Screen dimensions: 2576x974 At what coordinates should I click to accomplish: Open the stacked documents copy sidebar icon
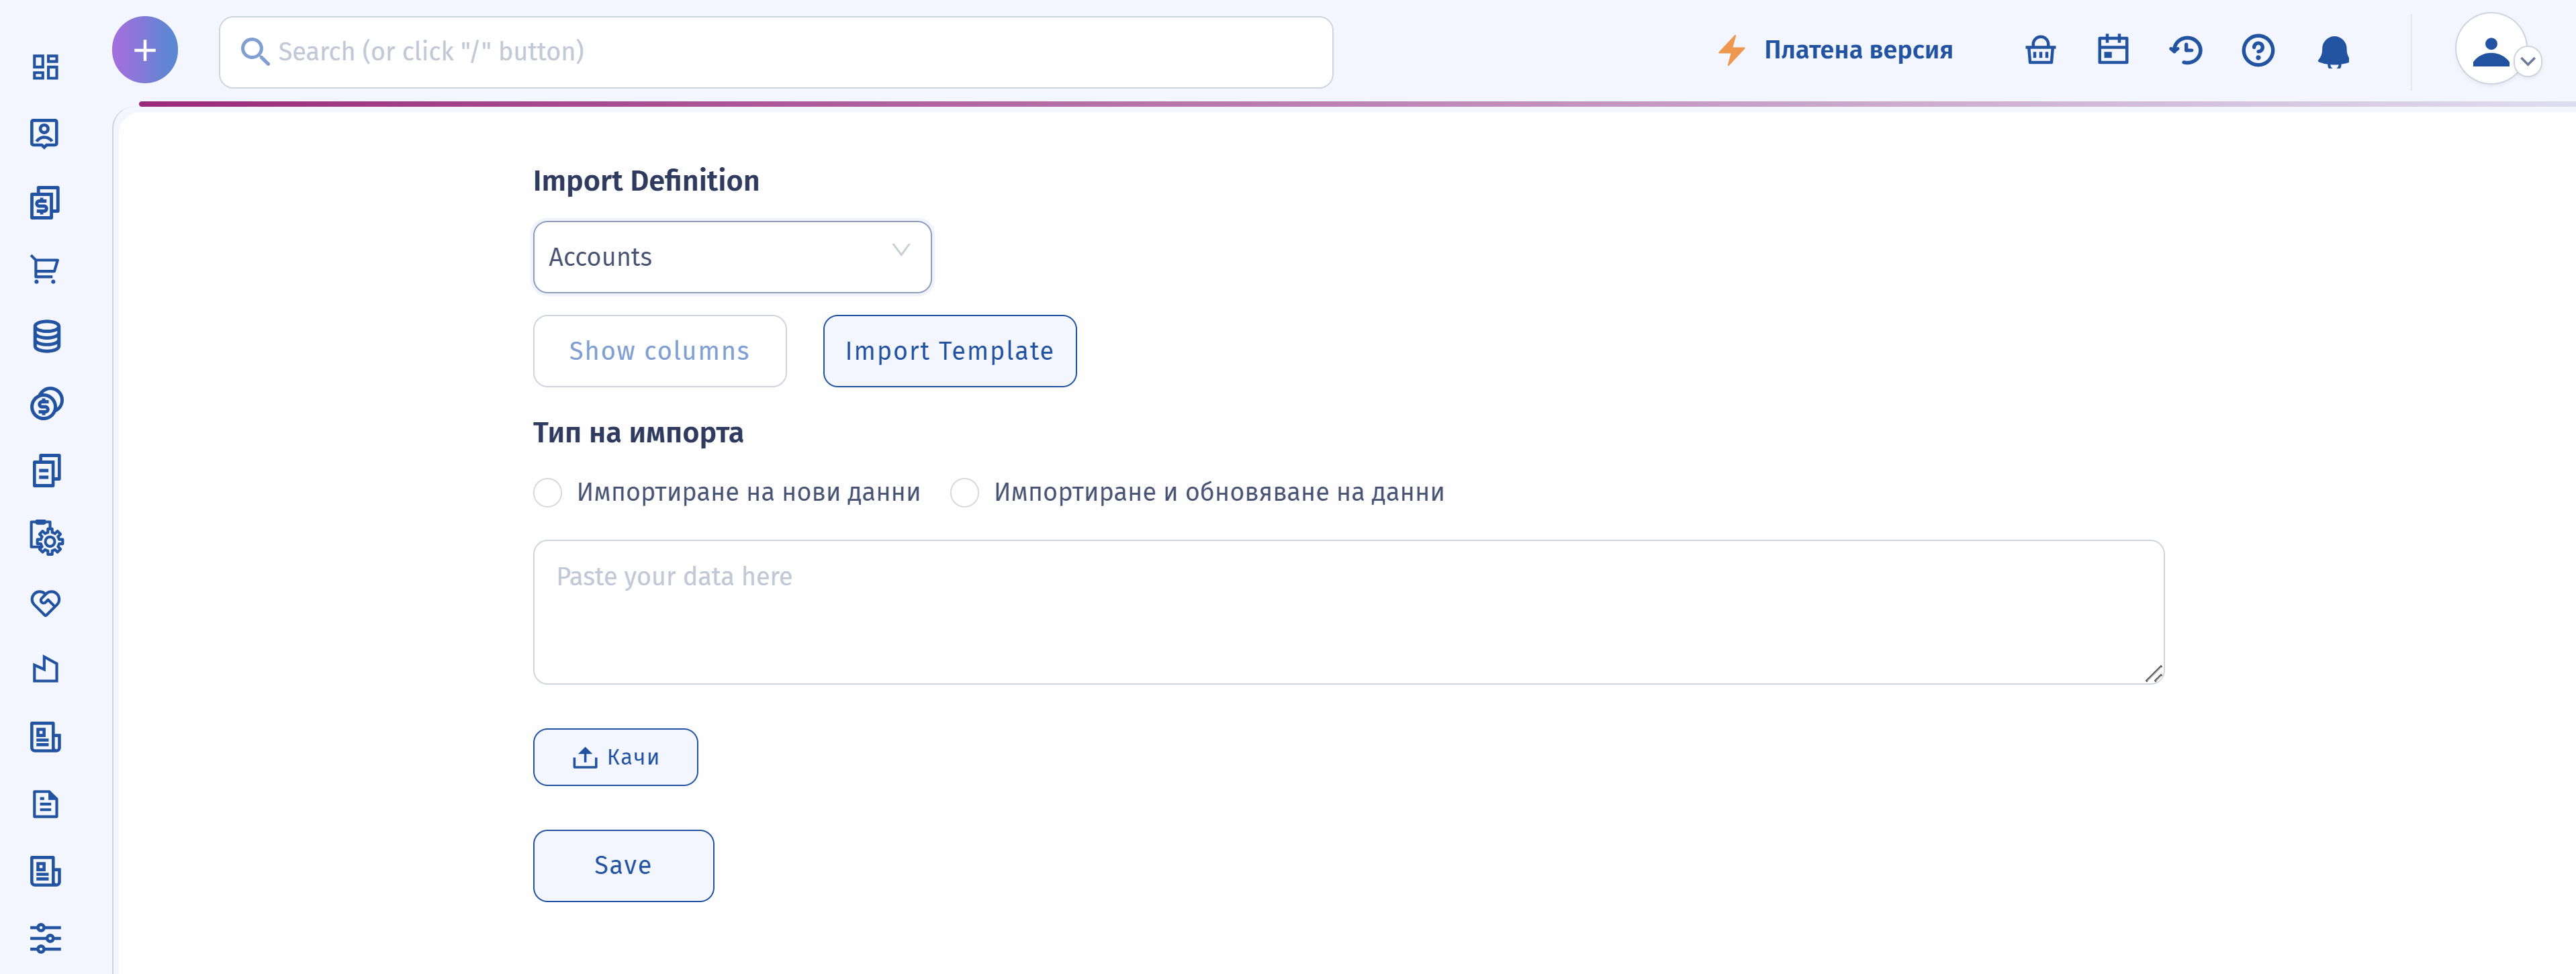click(46, 470)
